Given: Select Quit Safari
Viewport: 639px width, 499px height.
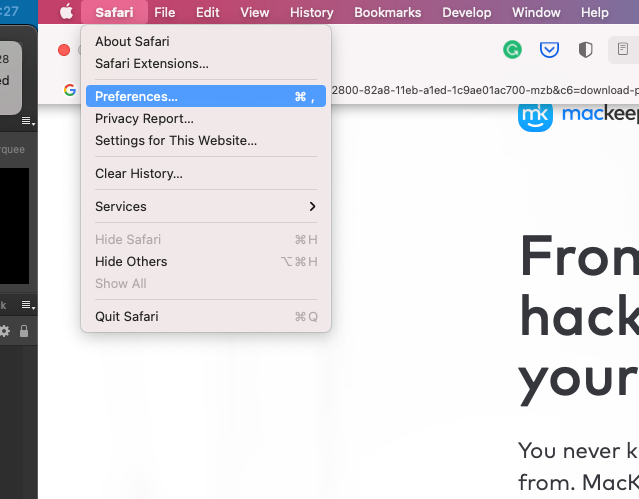Looking at the screenshot, I should tap(206, 317).
